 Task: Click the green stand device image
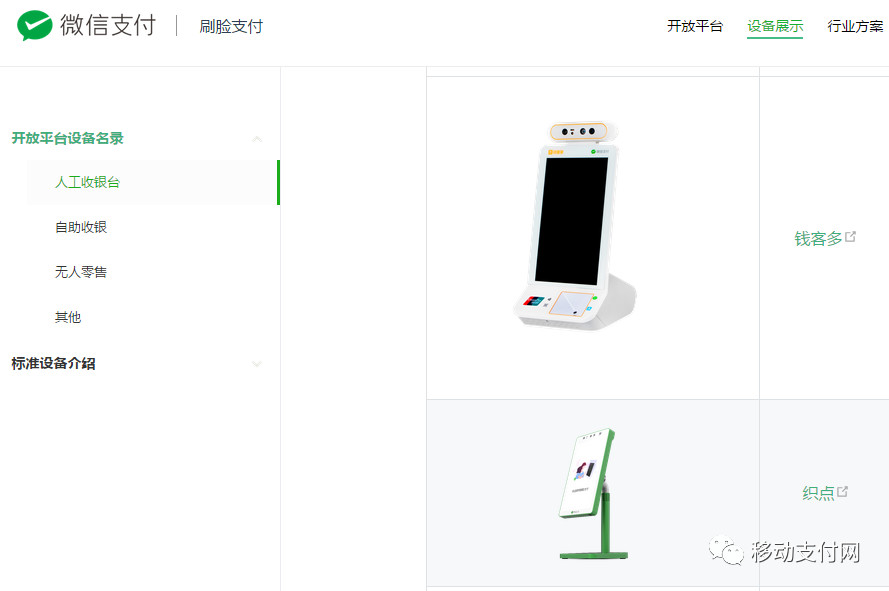[593, 494]
